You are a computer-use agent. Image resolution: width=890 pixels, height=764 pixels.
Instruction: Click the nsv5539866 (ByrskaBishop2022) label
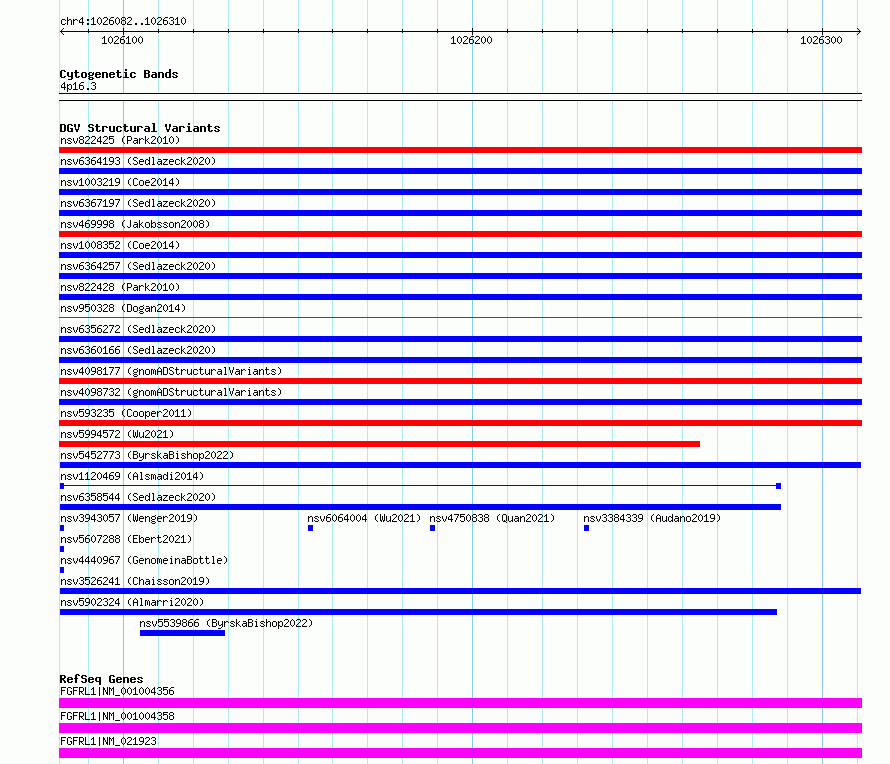(226, 623)
